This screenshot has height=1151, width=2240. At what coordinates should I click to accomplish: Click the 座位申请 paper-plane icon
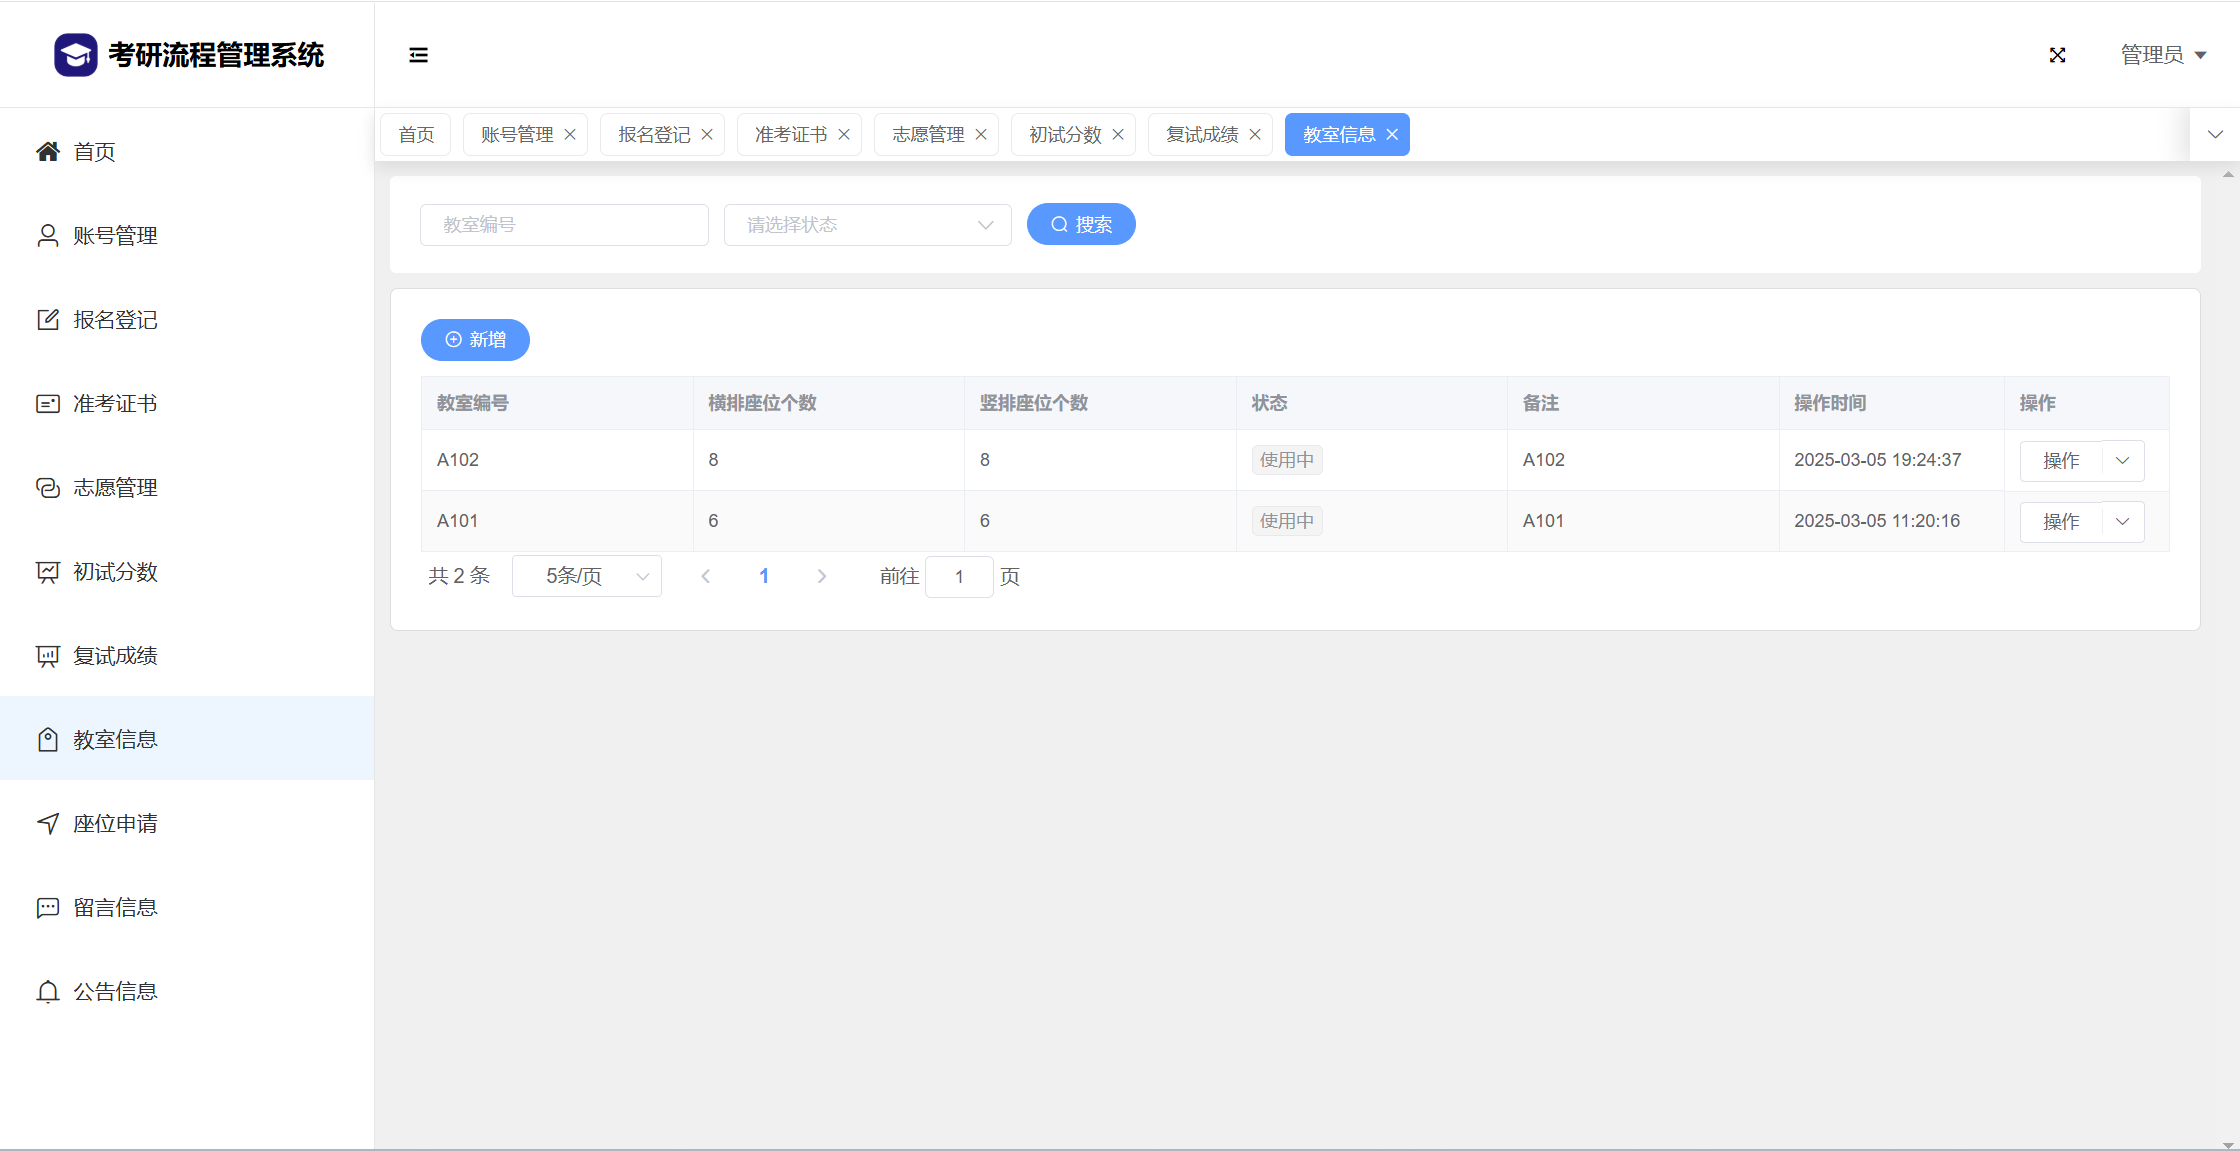47,824
